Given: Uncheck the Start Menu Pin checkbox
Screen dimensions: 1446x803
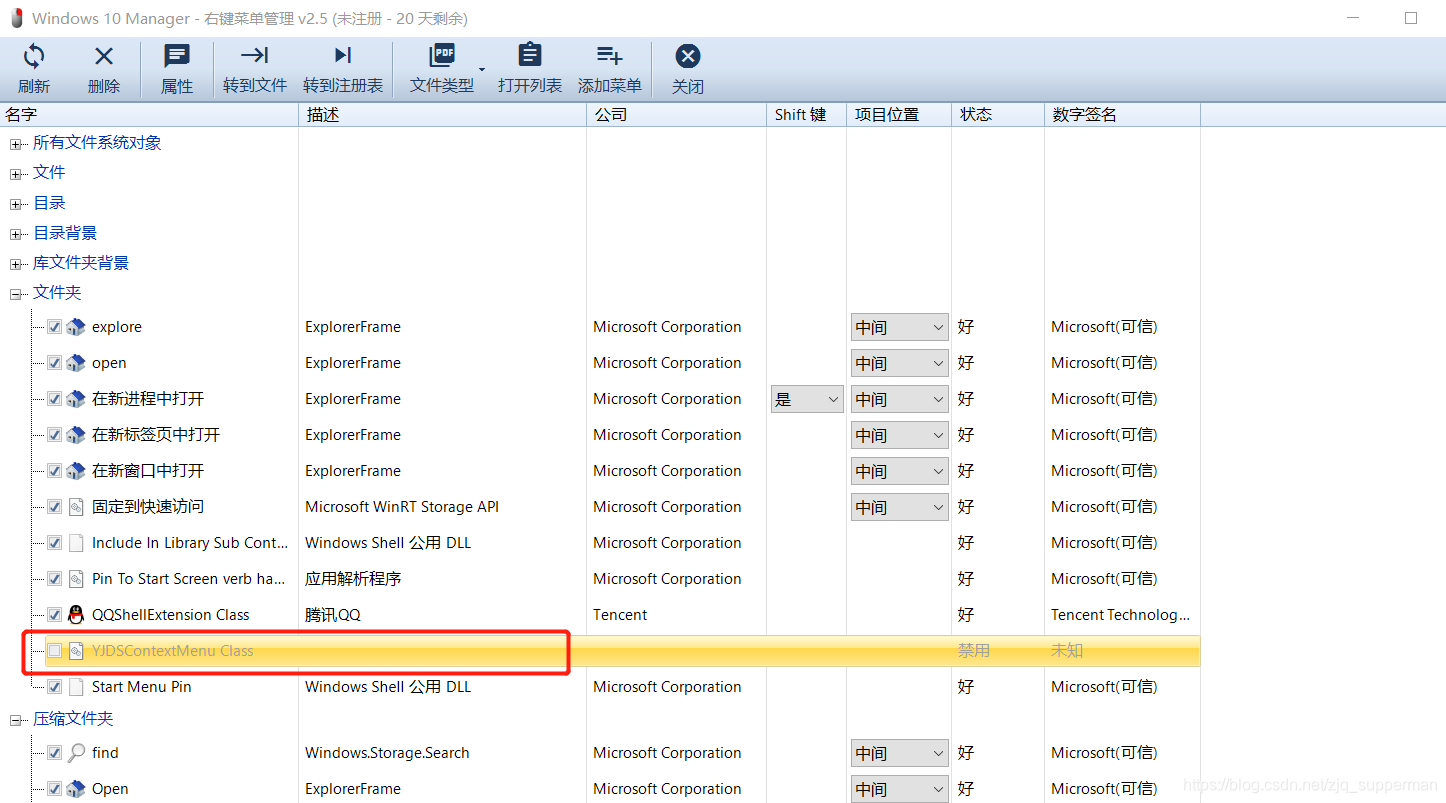Looking at the screenshot, I should pyautogui.click(x=54, y=687).
